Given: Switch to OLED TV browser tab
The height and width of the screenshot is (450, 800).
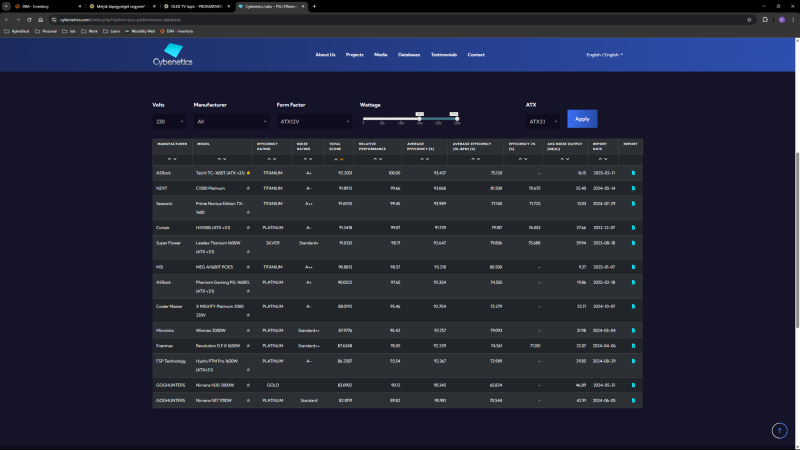Looking at the screenshot, I should tap(196, 7).
